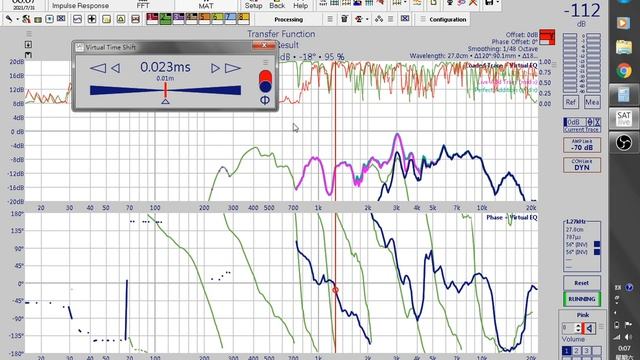Open Google Chrome from the taskbar

(624, 71)
